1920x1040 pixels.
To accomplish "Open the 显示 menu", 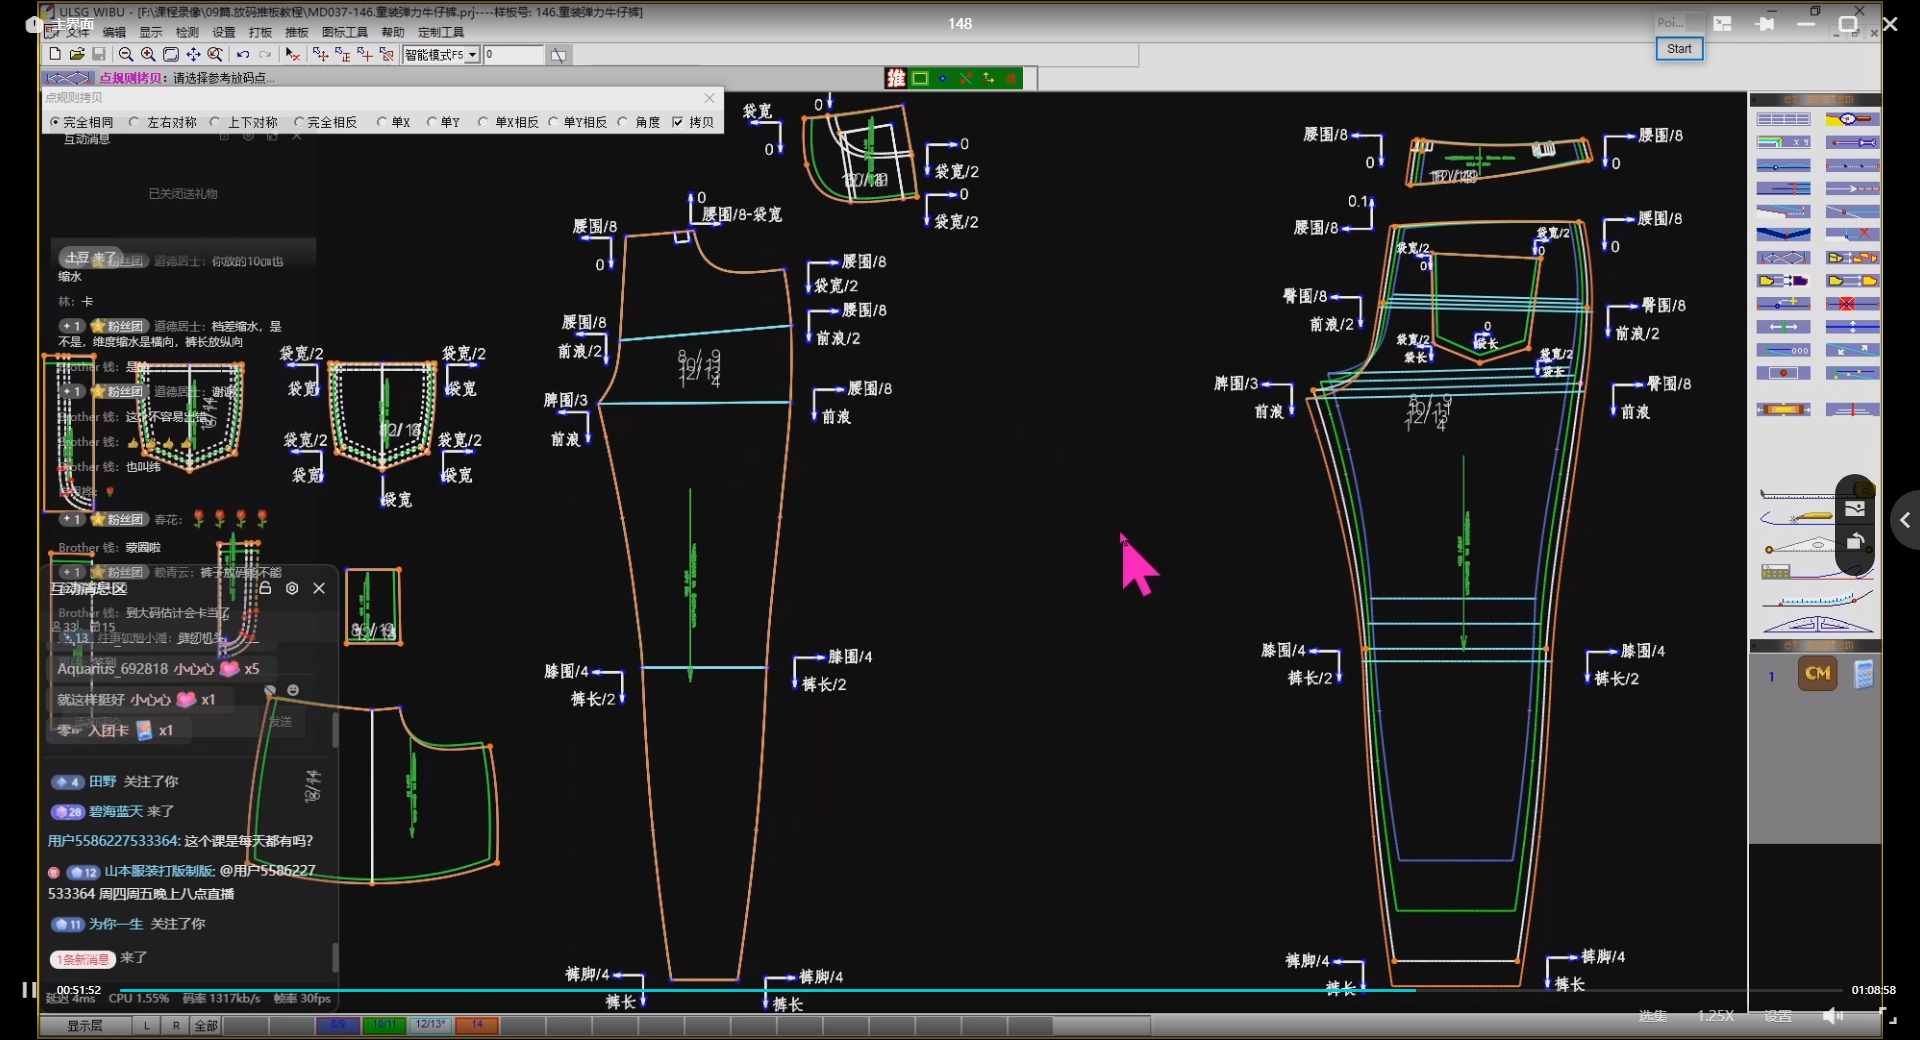I will click(151, 32).
